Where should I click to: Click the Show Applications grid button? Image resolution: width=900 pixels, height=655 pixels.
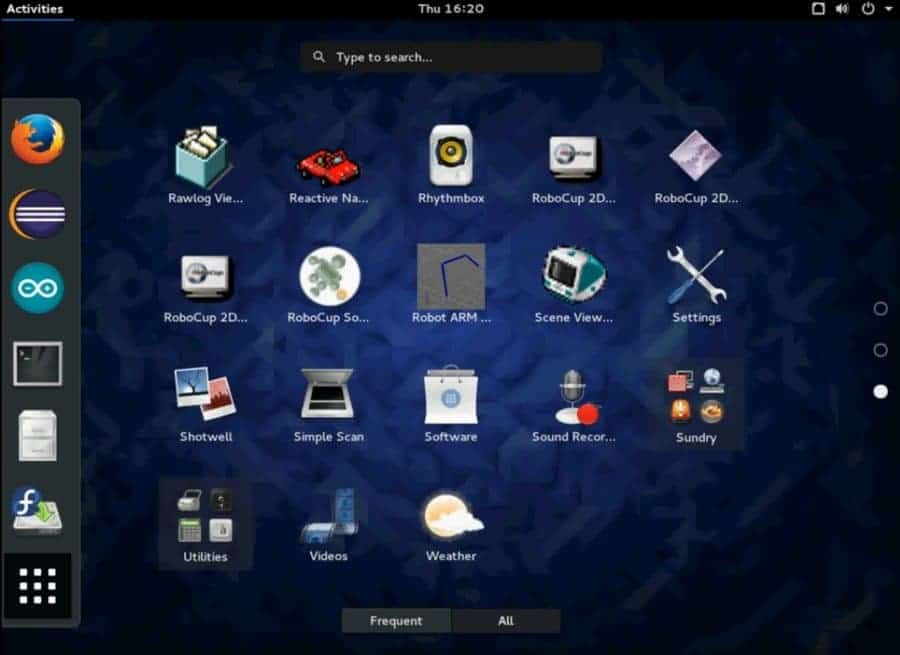[38, 586]
